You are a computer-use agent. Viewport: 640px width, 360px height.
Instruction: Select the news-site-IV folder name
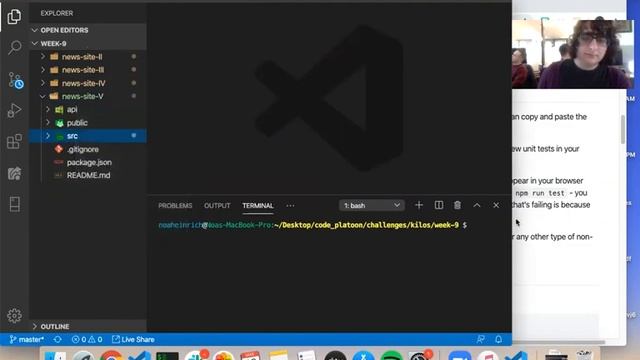[84, 83]
